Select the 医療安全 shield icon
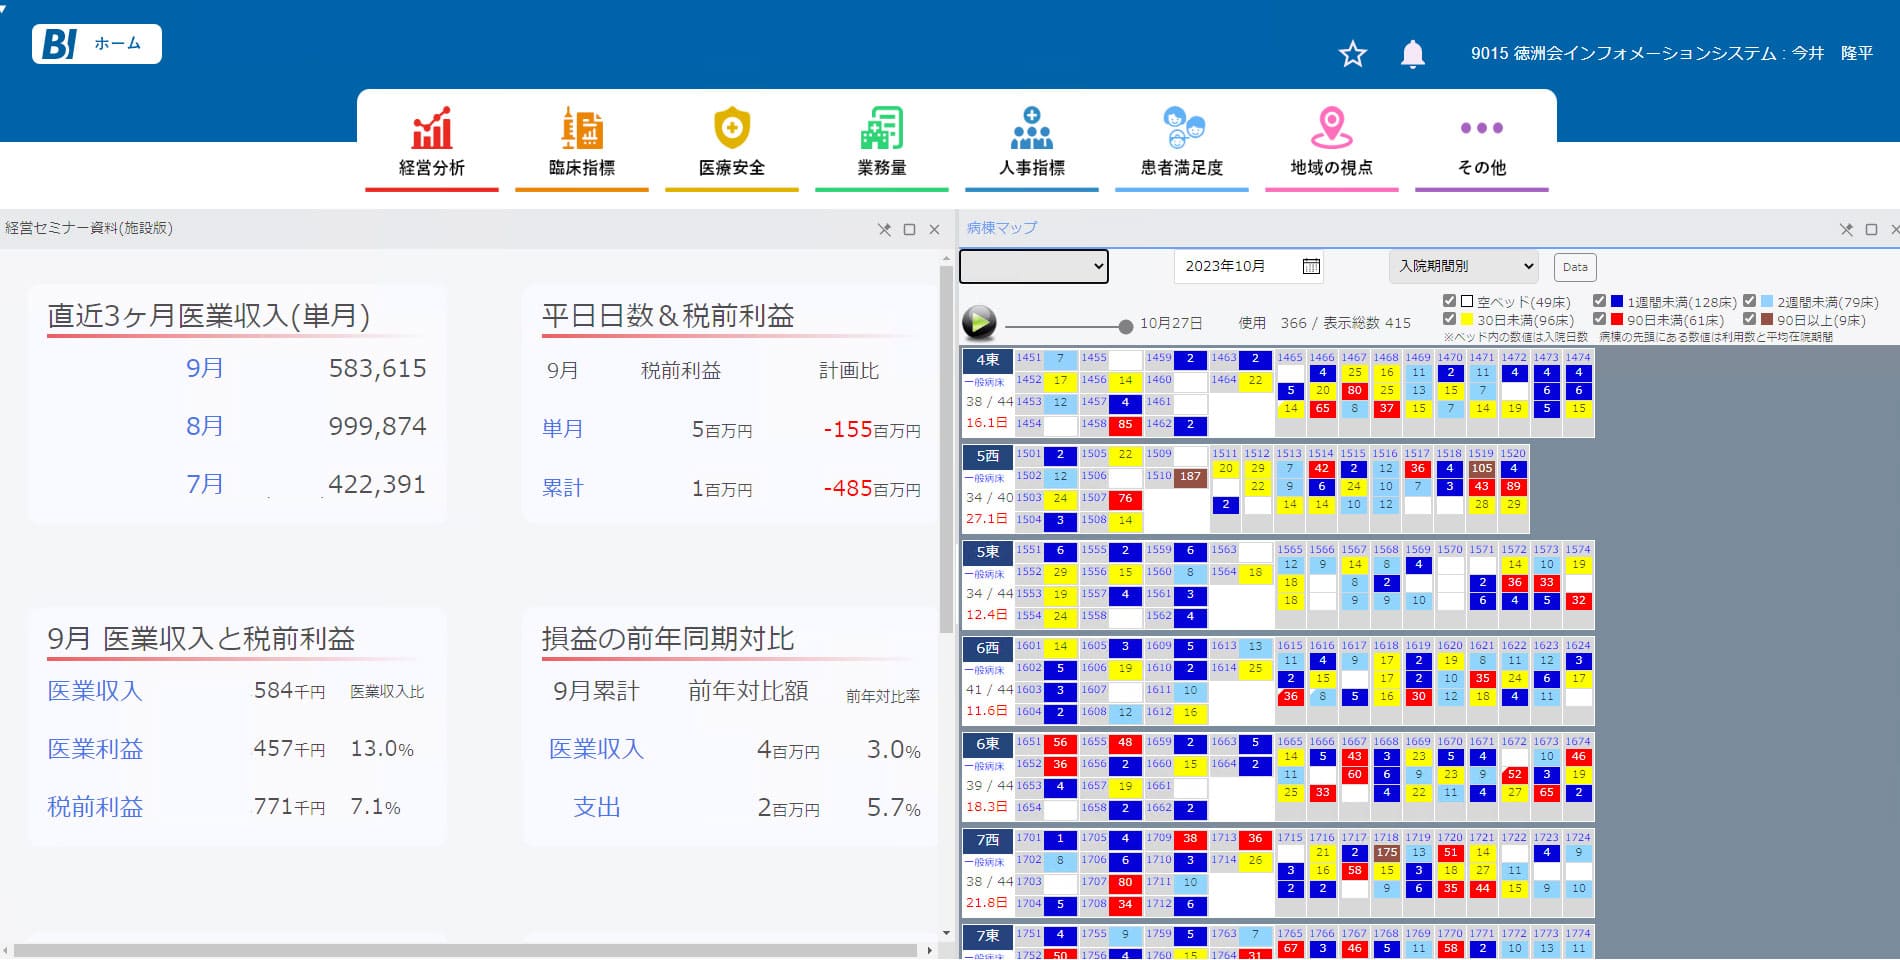The width and height of the screenshot is (1900, 960). pos(732,129)
